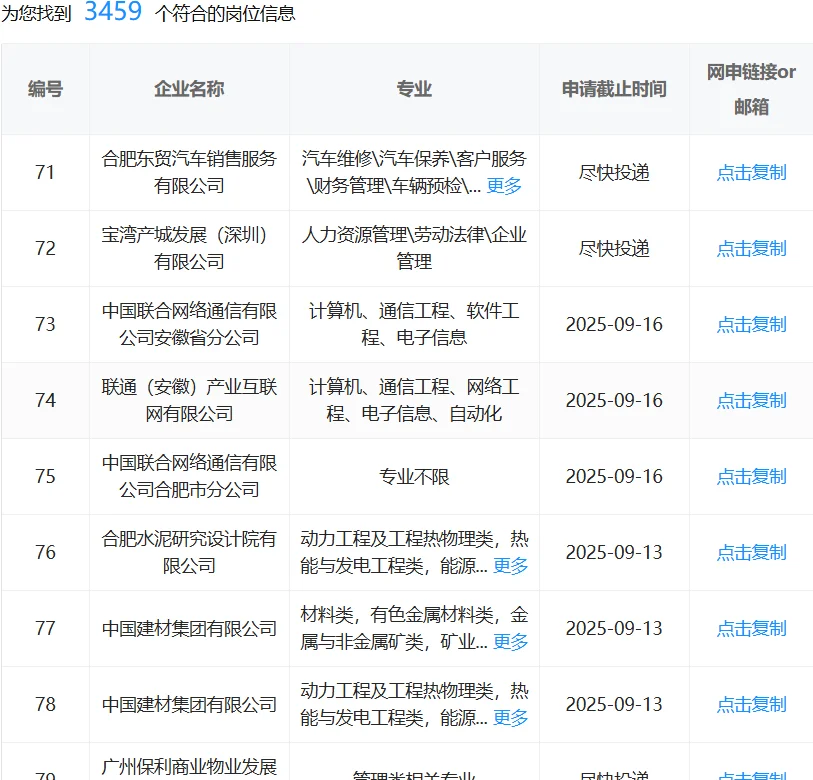
Task: Click 联通（安徽）产业互联网有限公司 cell
Action: click(189, 400)
